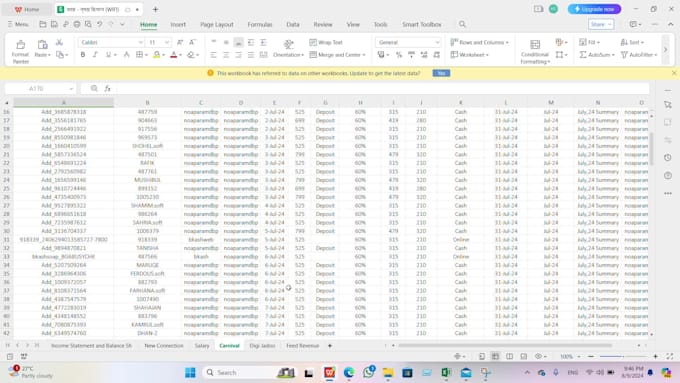Decrease font size with the smaller A icon
This screenshot has width=680, height=383.
192,42
